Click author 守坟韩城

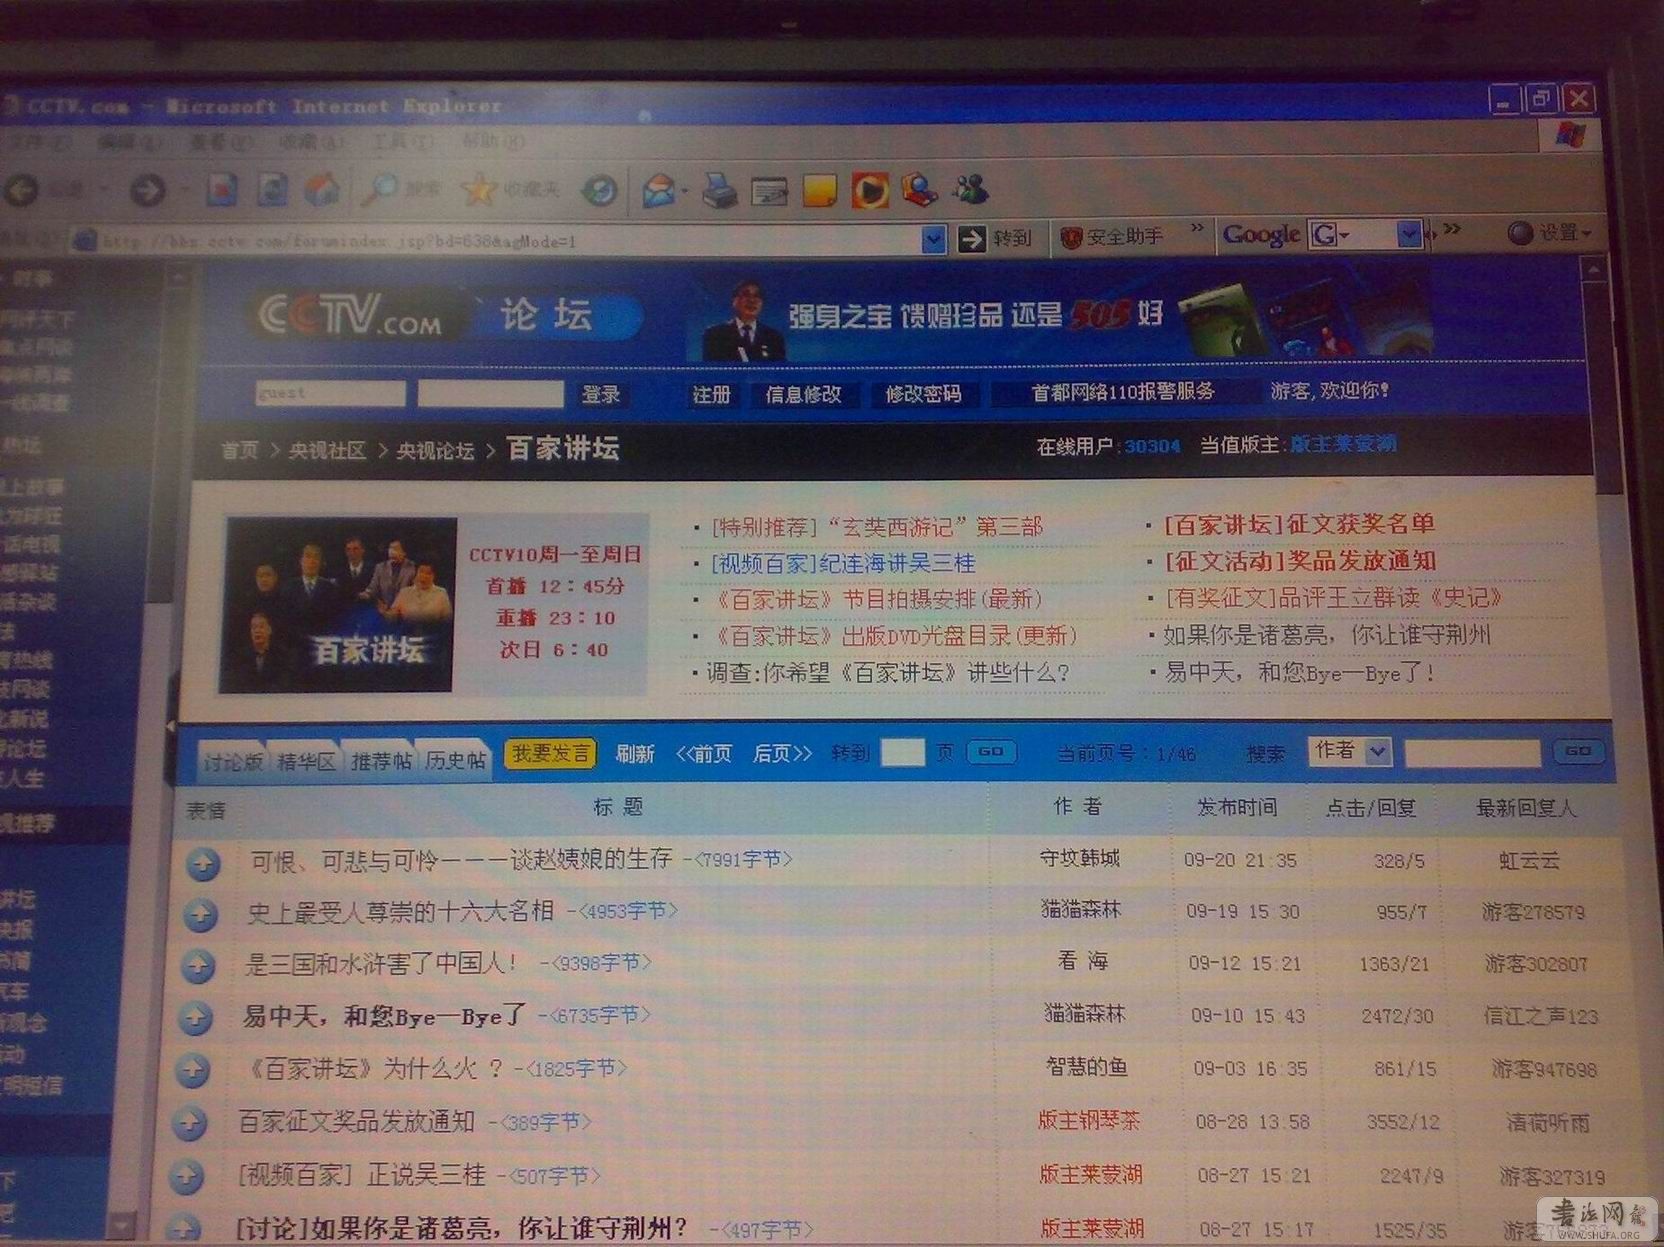coord(1079,857)
